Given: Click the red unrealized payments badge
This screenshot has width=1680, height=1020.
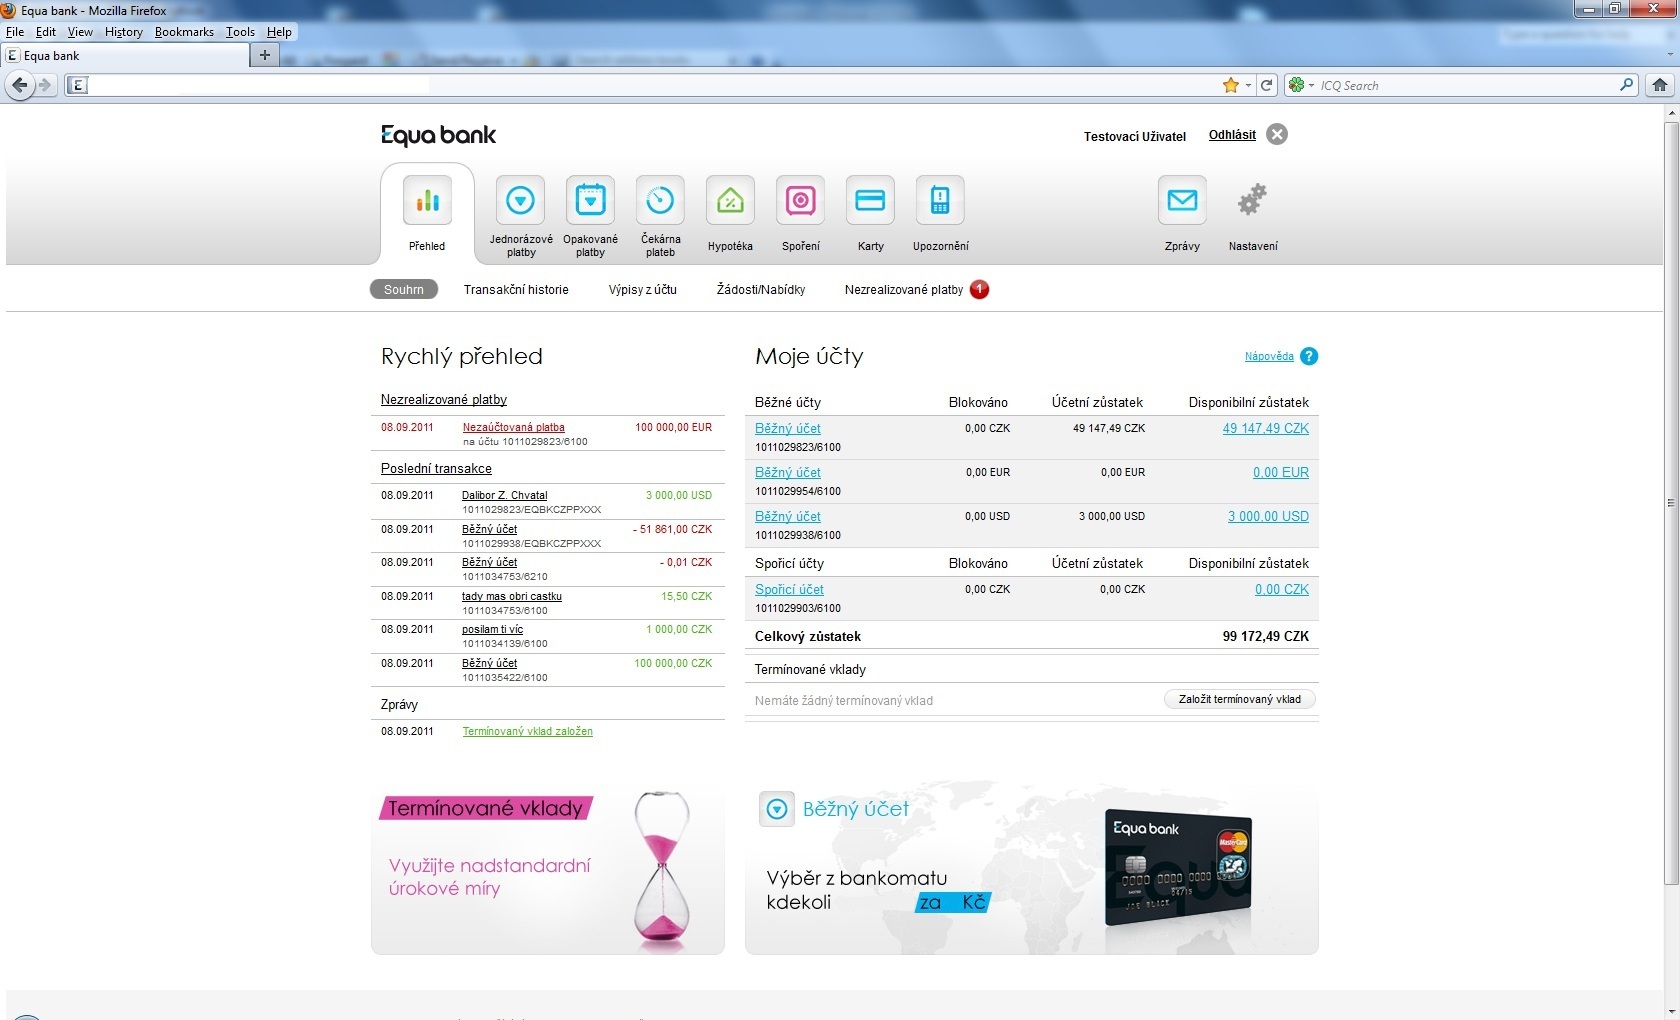Looking at the screenshot, I should [x=980, y=289].
